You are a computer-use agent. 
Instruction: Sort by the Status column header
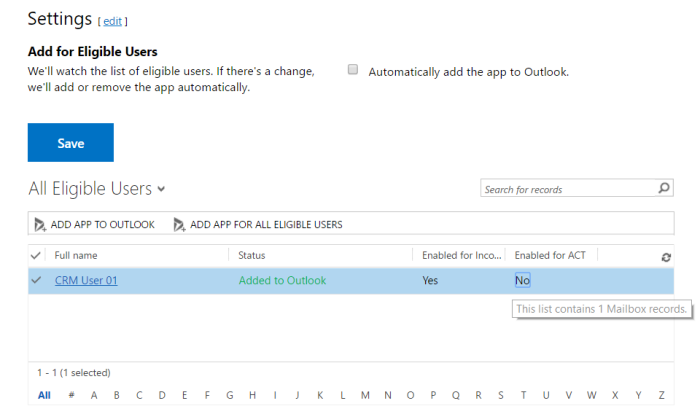coord(252,256)
